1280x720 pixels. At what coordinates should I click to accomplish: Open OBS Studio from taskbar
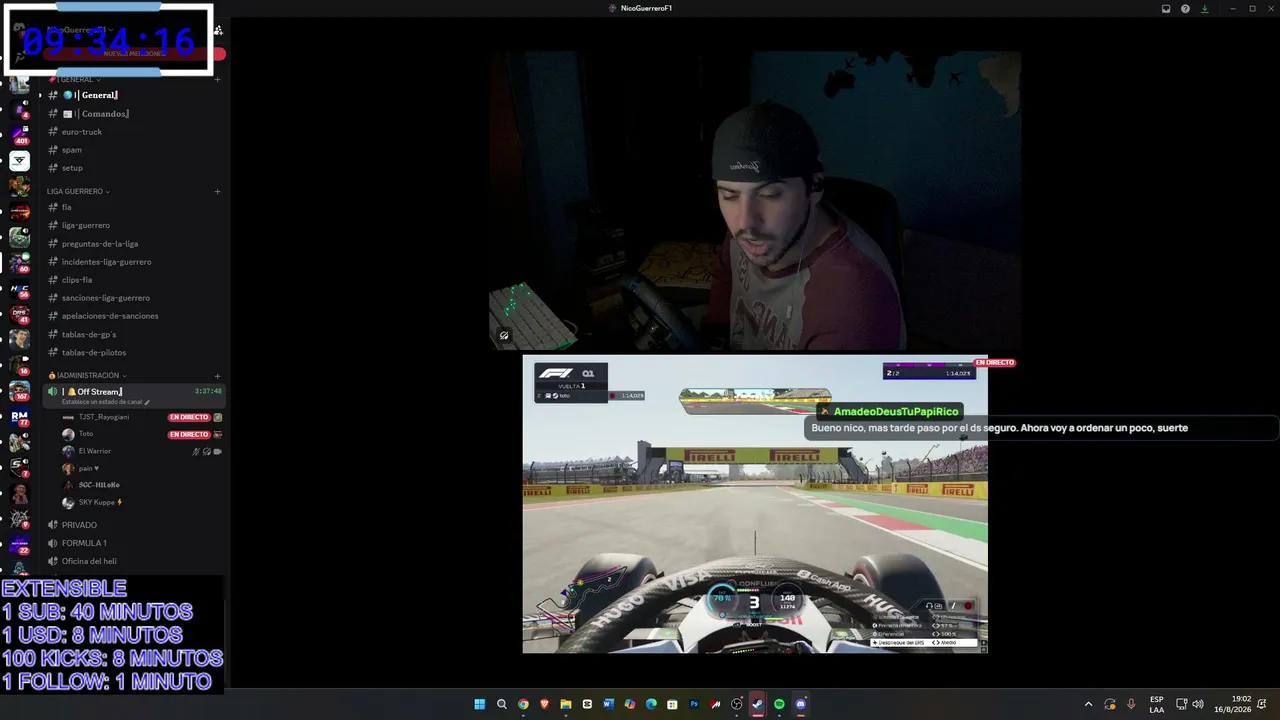(737, 704)
